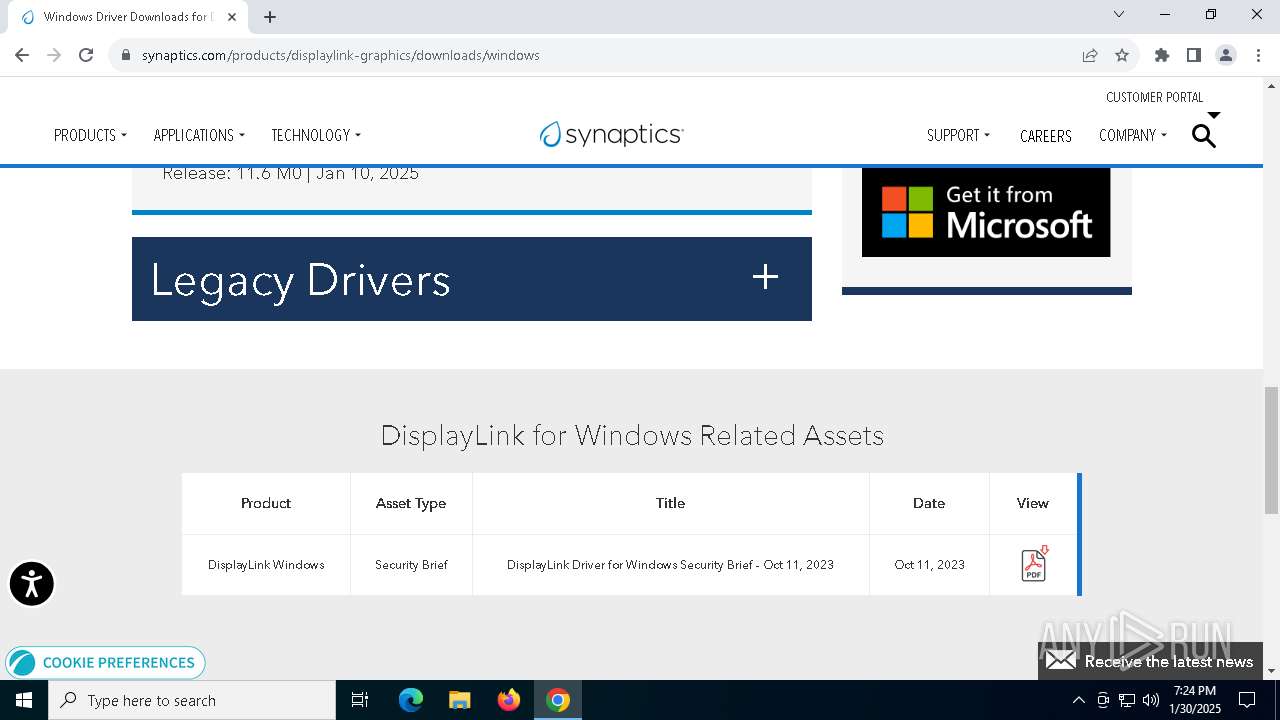Click the Product column header
Viewport: 1280px width, 720px height.
click(x=266, y=503)
